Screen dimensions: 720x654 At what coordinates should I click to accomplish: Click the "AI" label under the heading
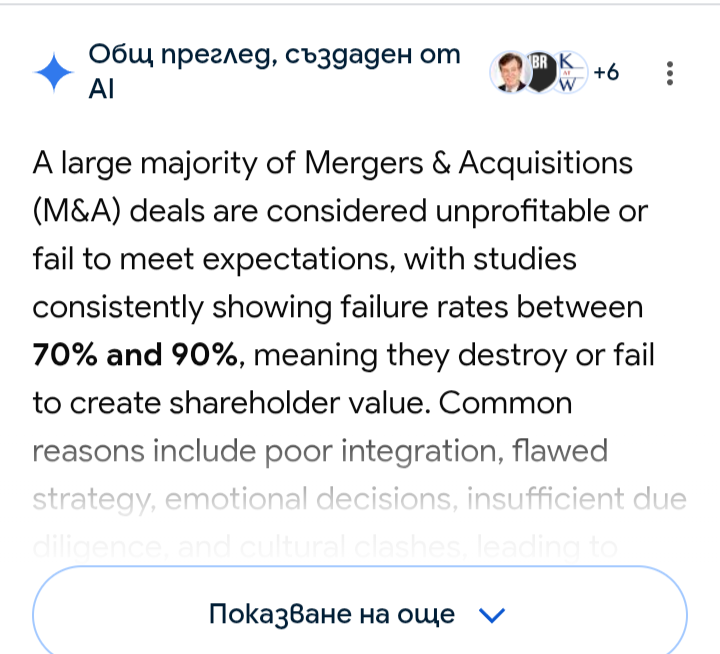101,89
